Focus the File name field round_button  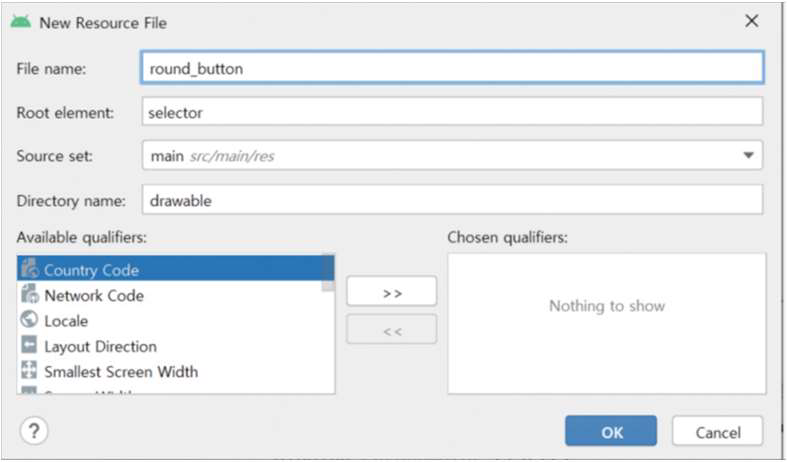452,67
